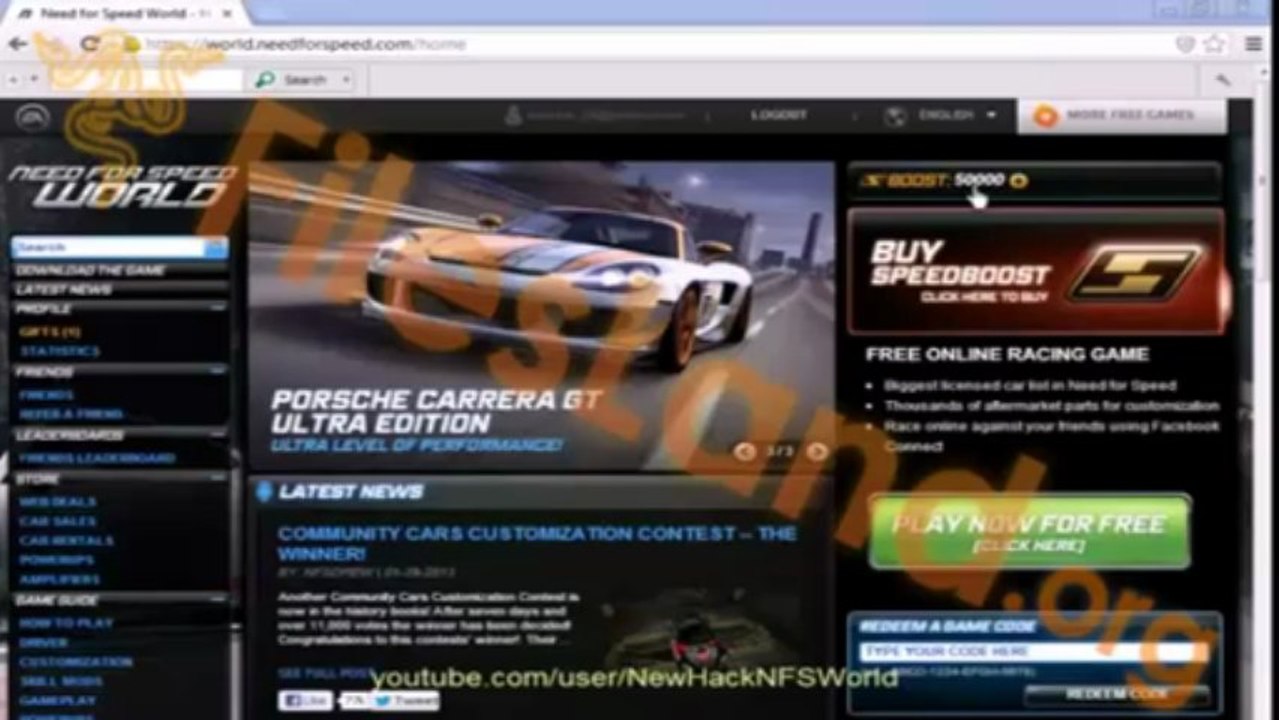Click the Redeem Code button
Screen dimensions: 1279x720
1117,695
